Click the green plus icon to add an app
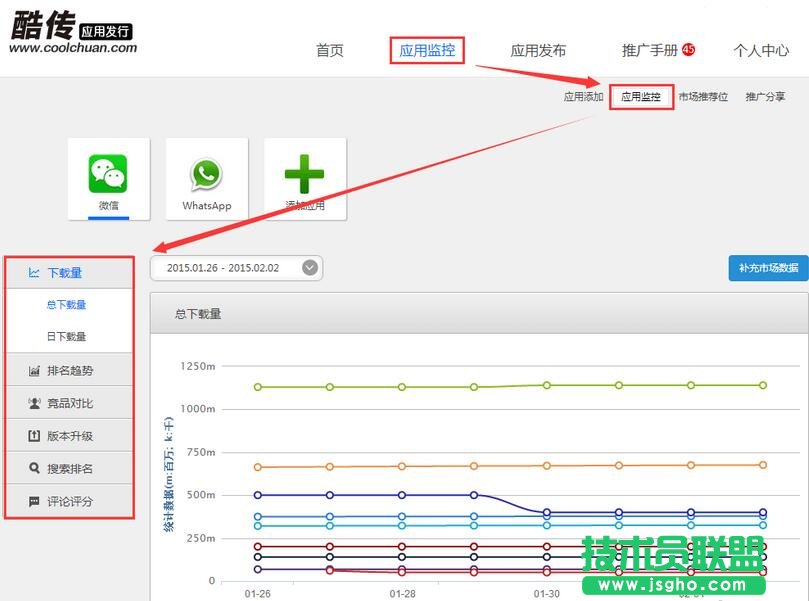The image size is (809, 601). pos(303,172)
